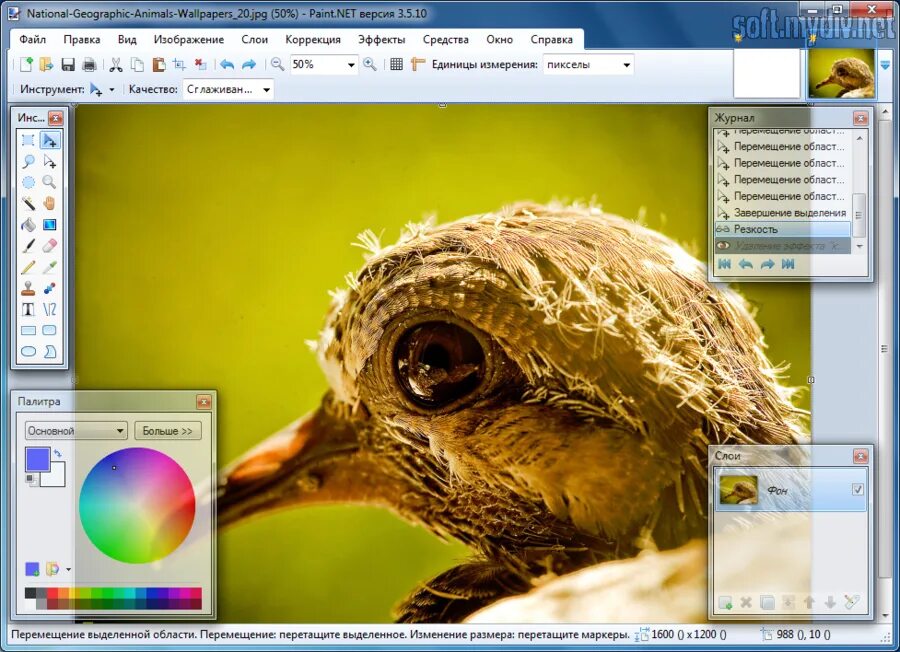Toggle visibility checkbox of Фон layer
This screenshot has width=900, height=652.
pyautogui.click(x=858, y=490)
